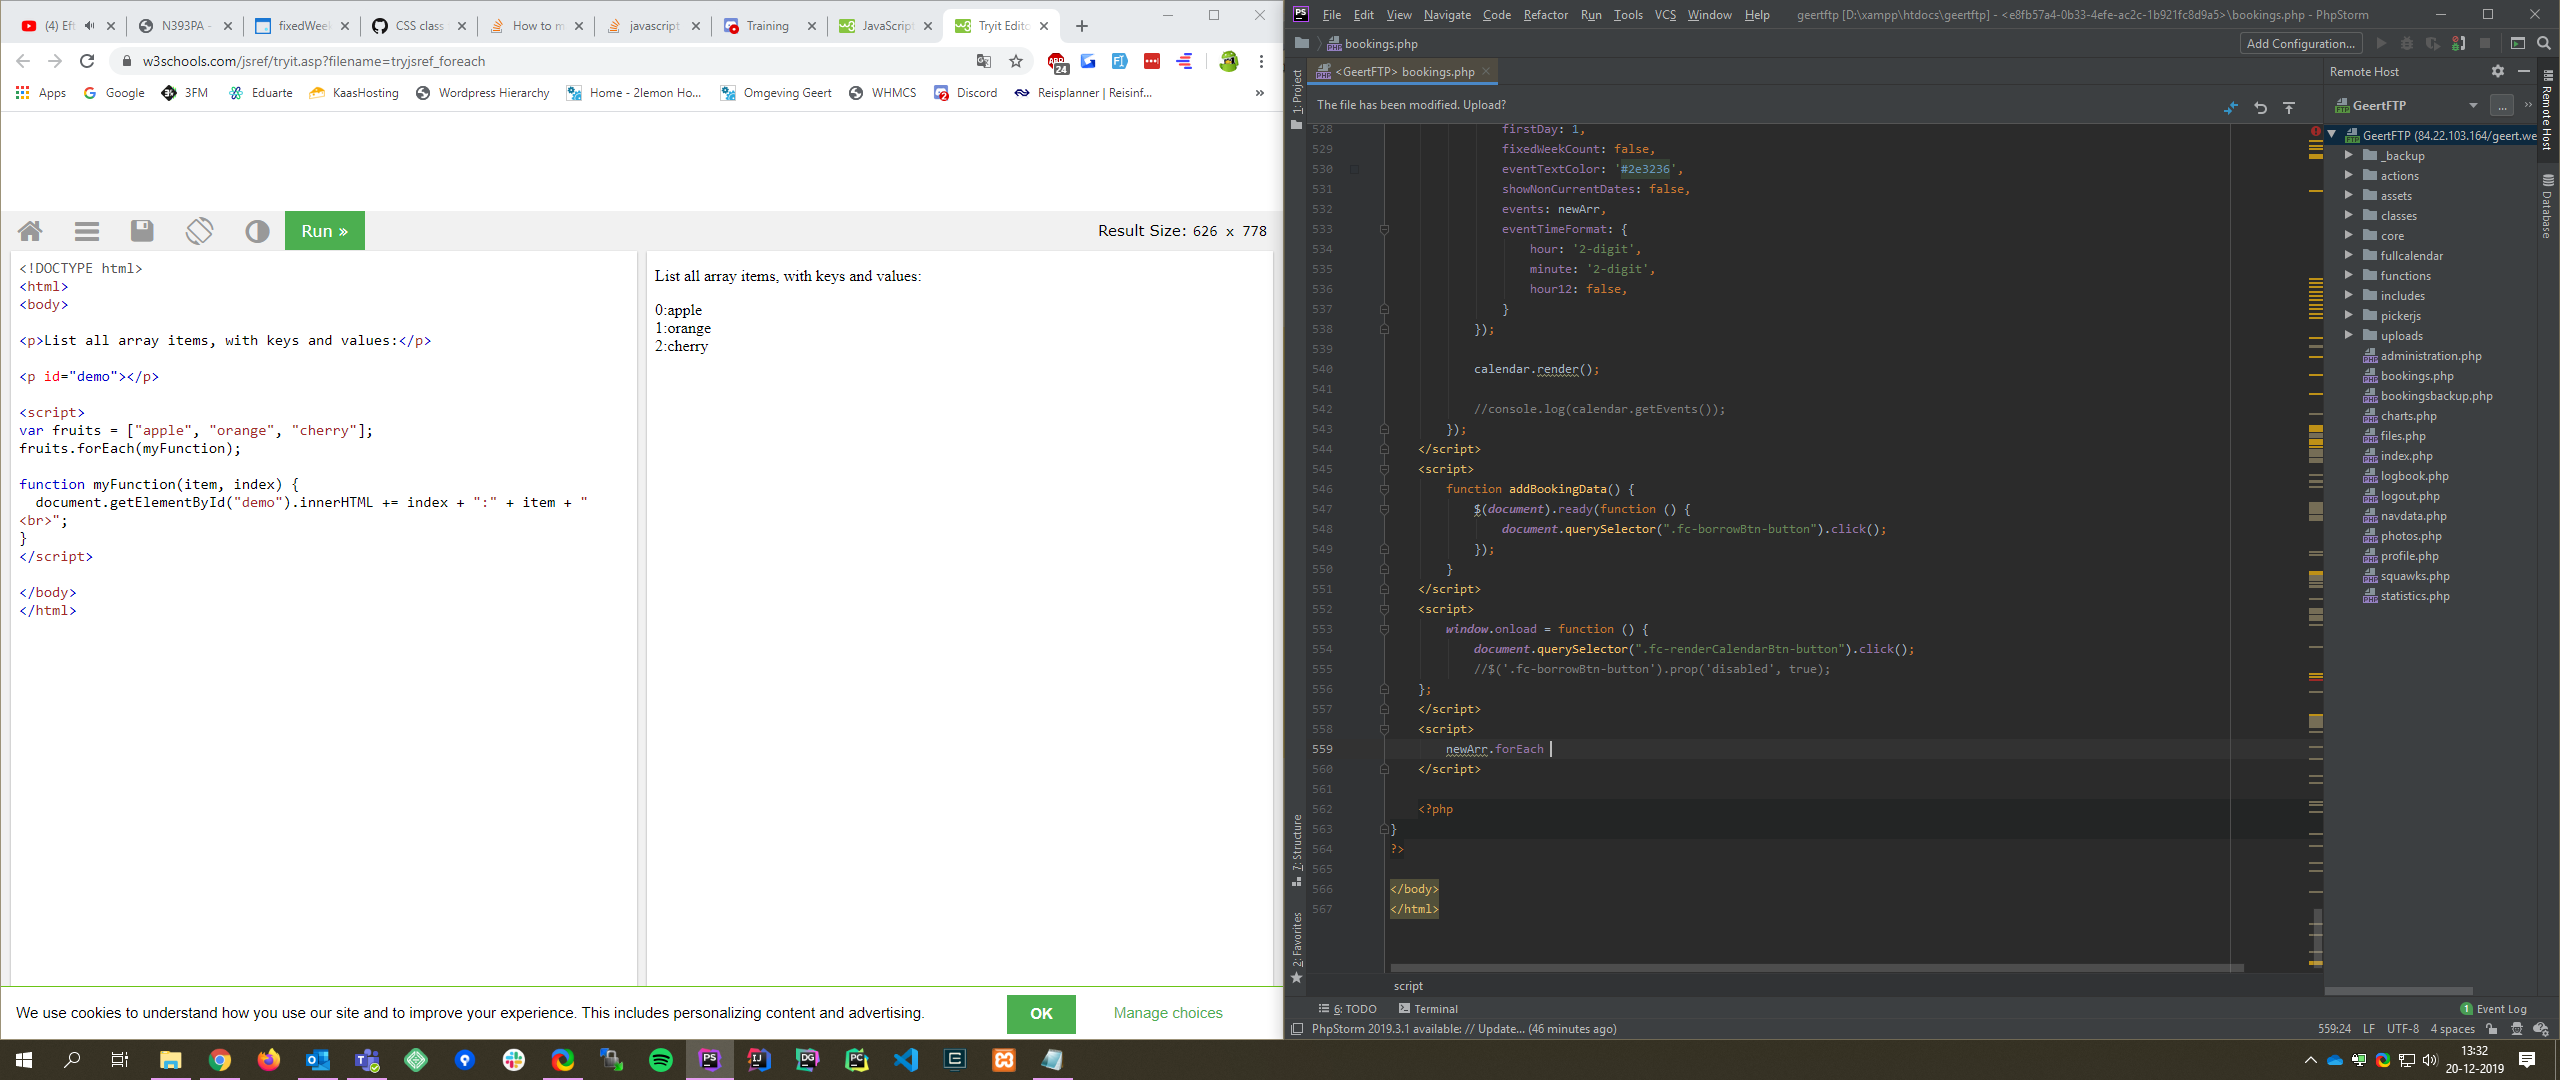Open the GeertFTP server dropdown
Image resolution: width=2560 pixels, height=1080 pixels.
(x=2472, y=105)
